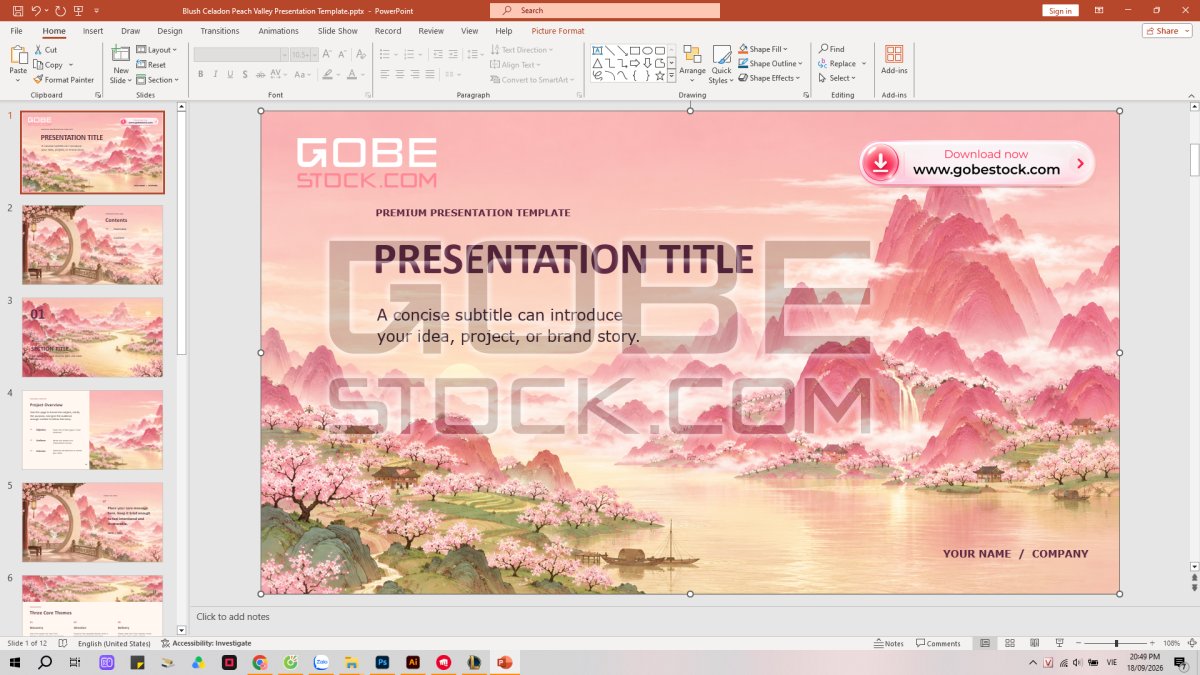The width and height of the screenshot is (1200, 675).
Task: Customize Quick Access Toolbar dropdown
Action: click(97, 11)
